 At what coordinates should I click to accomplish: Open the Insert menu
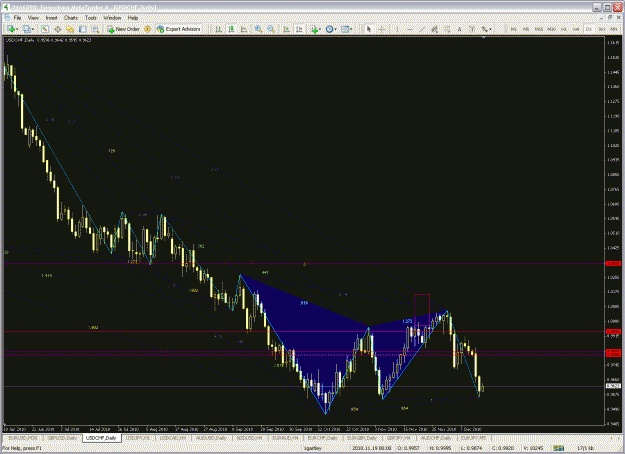tap(51, 18)
